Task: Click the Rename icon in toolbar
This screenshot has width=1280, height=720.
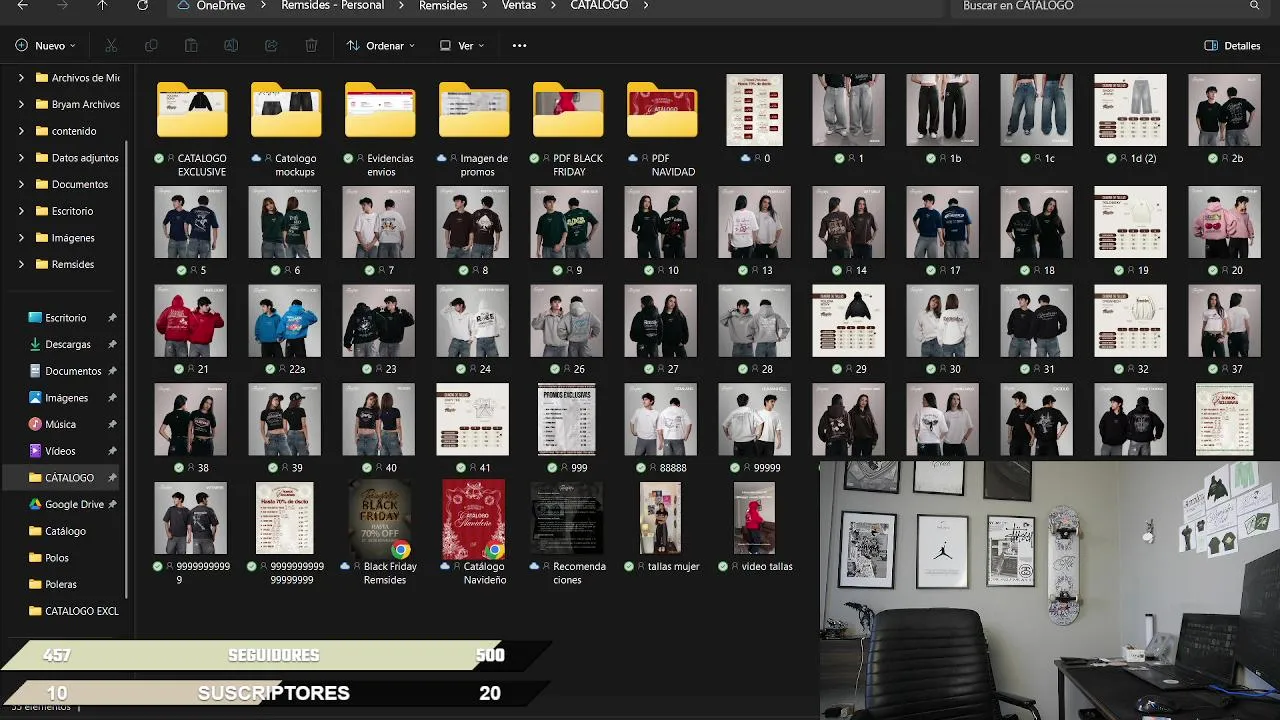Action: [231, 46]
